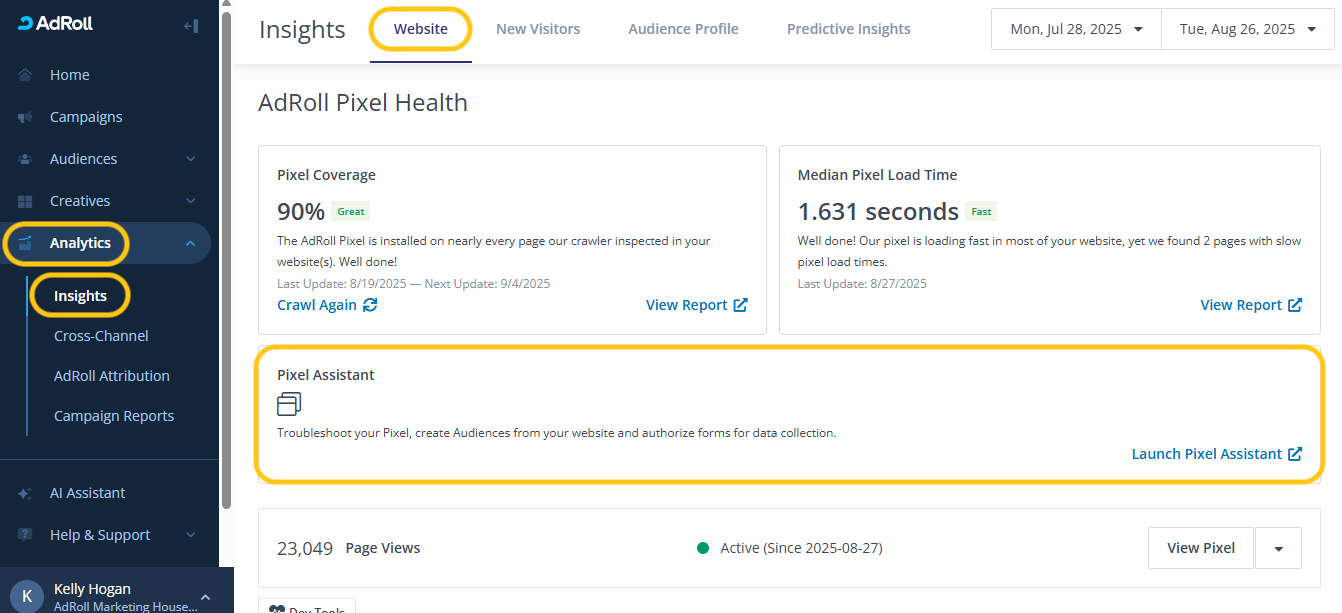Image resolution: width=1342 pixels, height=613 pixels.
Task: Click the Pixel Assistant windows icon
Action: click(289, 404)
